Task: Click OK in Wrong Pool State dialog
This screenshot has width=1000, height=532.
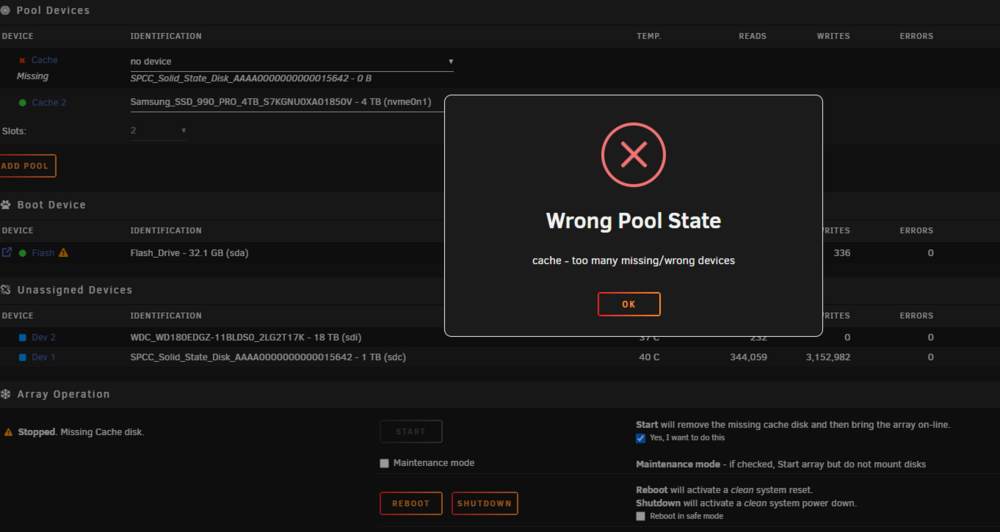Action: [x=629, y=304]
